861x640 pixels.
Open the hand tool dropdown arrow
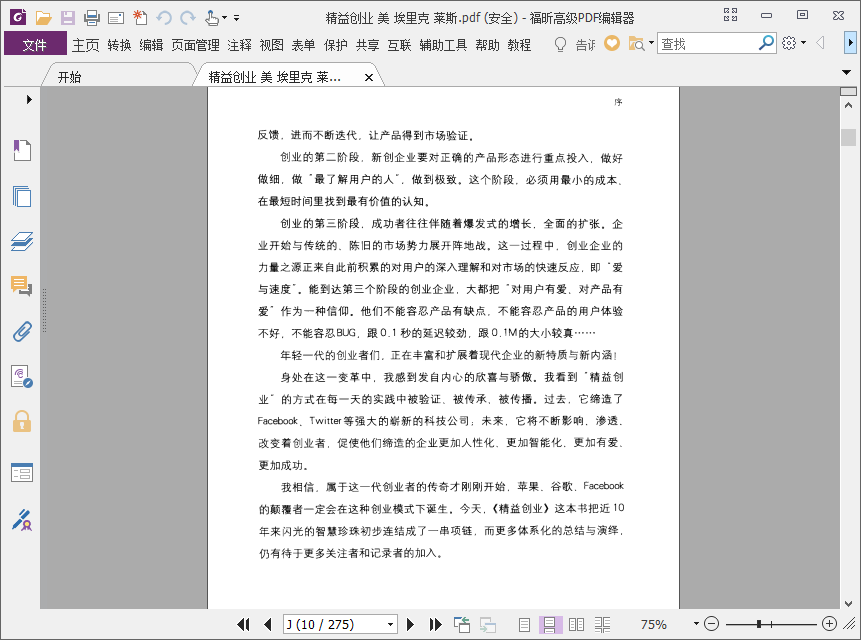pyautogui.click(x=224, y=18)
